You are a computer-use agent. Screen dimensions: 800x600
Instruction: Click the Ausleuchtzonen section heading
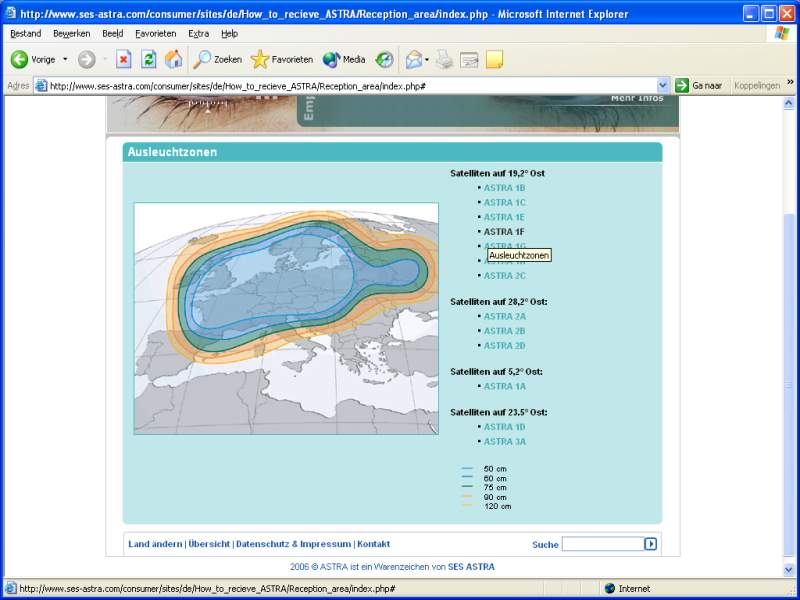click(x=172, y=152)
